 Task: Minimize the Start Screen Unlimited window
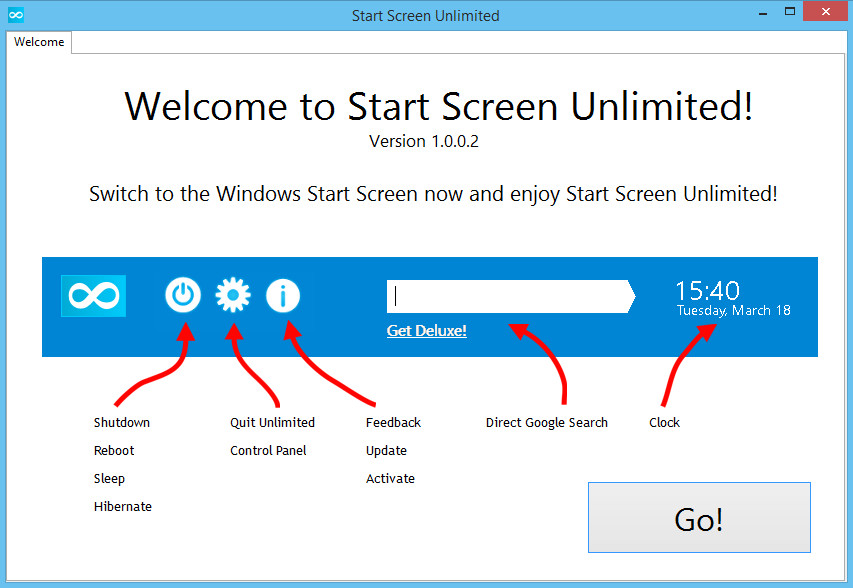coord(763,12)
